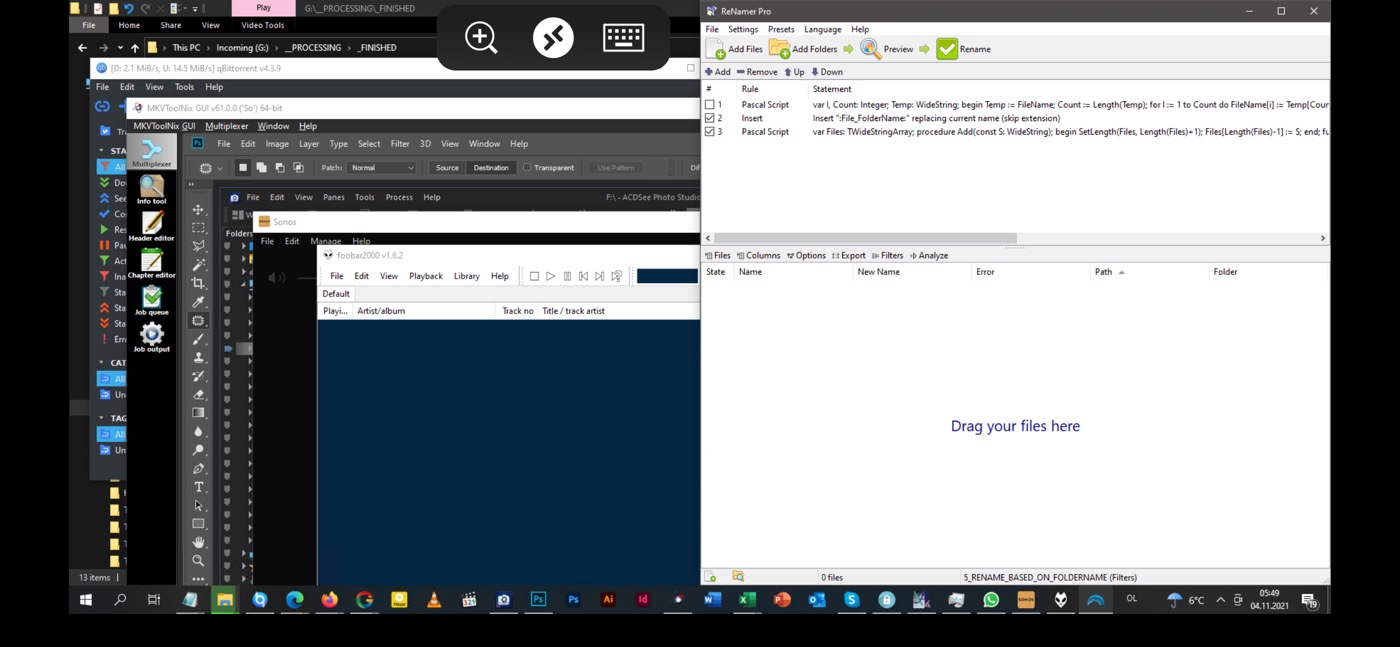Open VLC from the taskbar
Image resolution: width=1400 pixels, height=647 pixels.
tap(434, 600)
